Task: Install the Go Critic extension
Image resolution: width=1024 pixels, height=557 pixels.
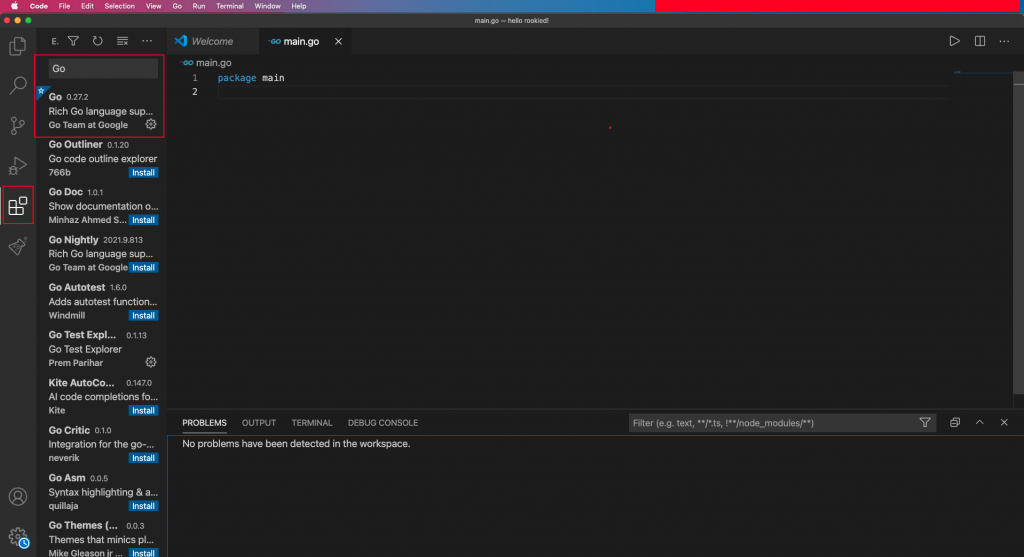Action: [143, 458]
